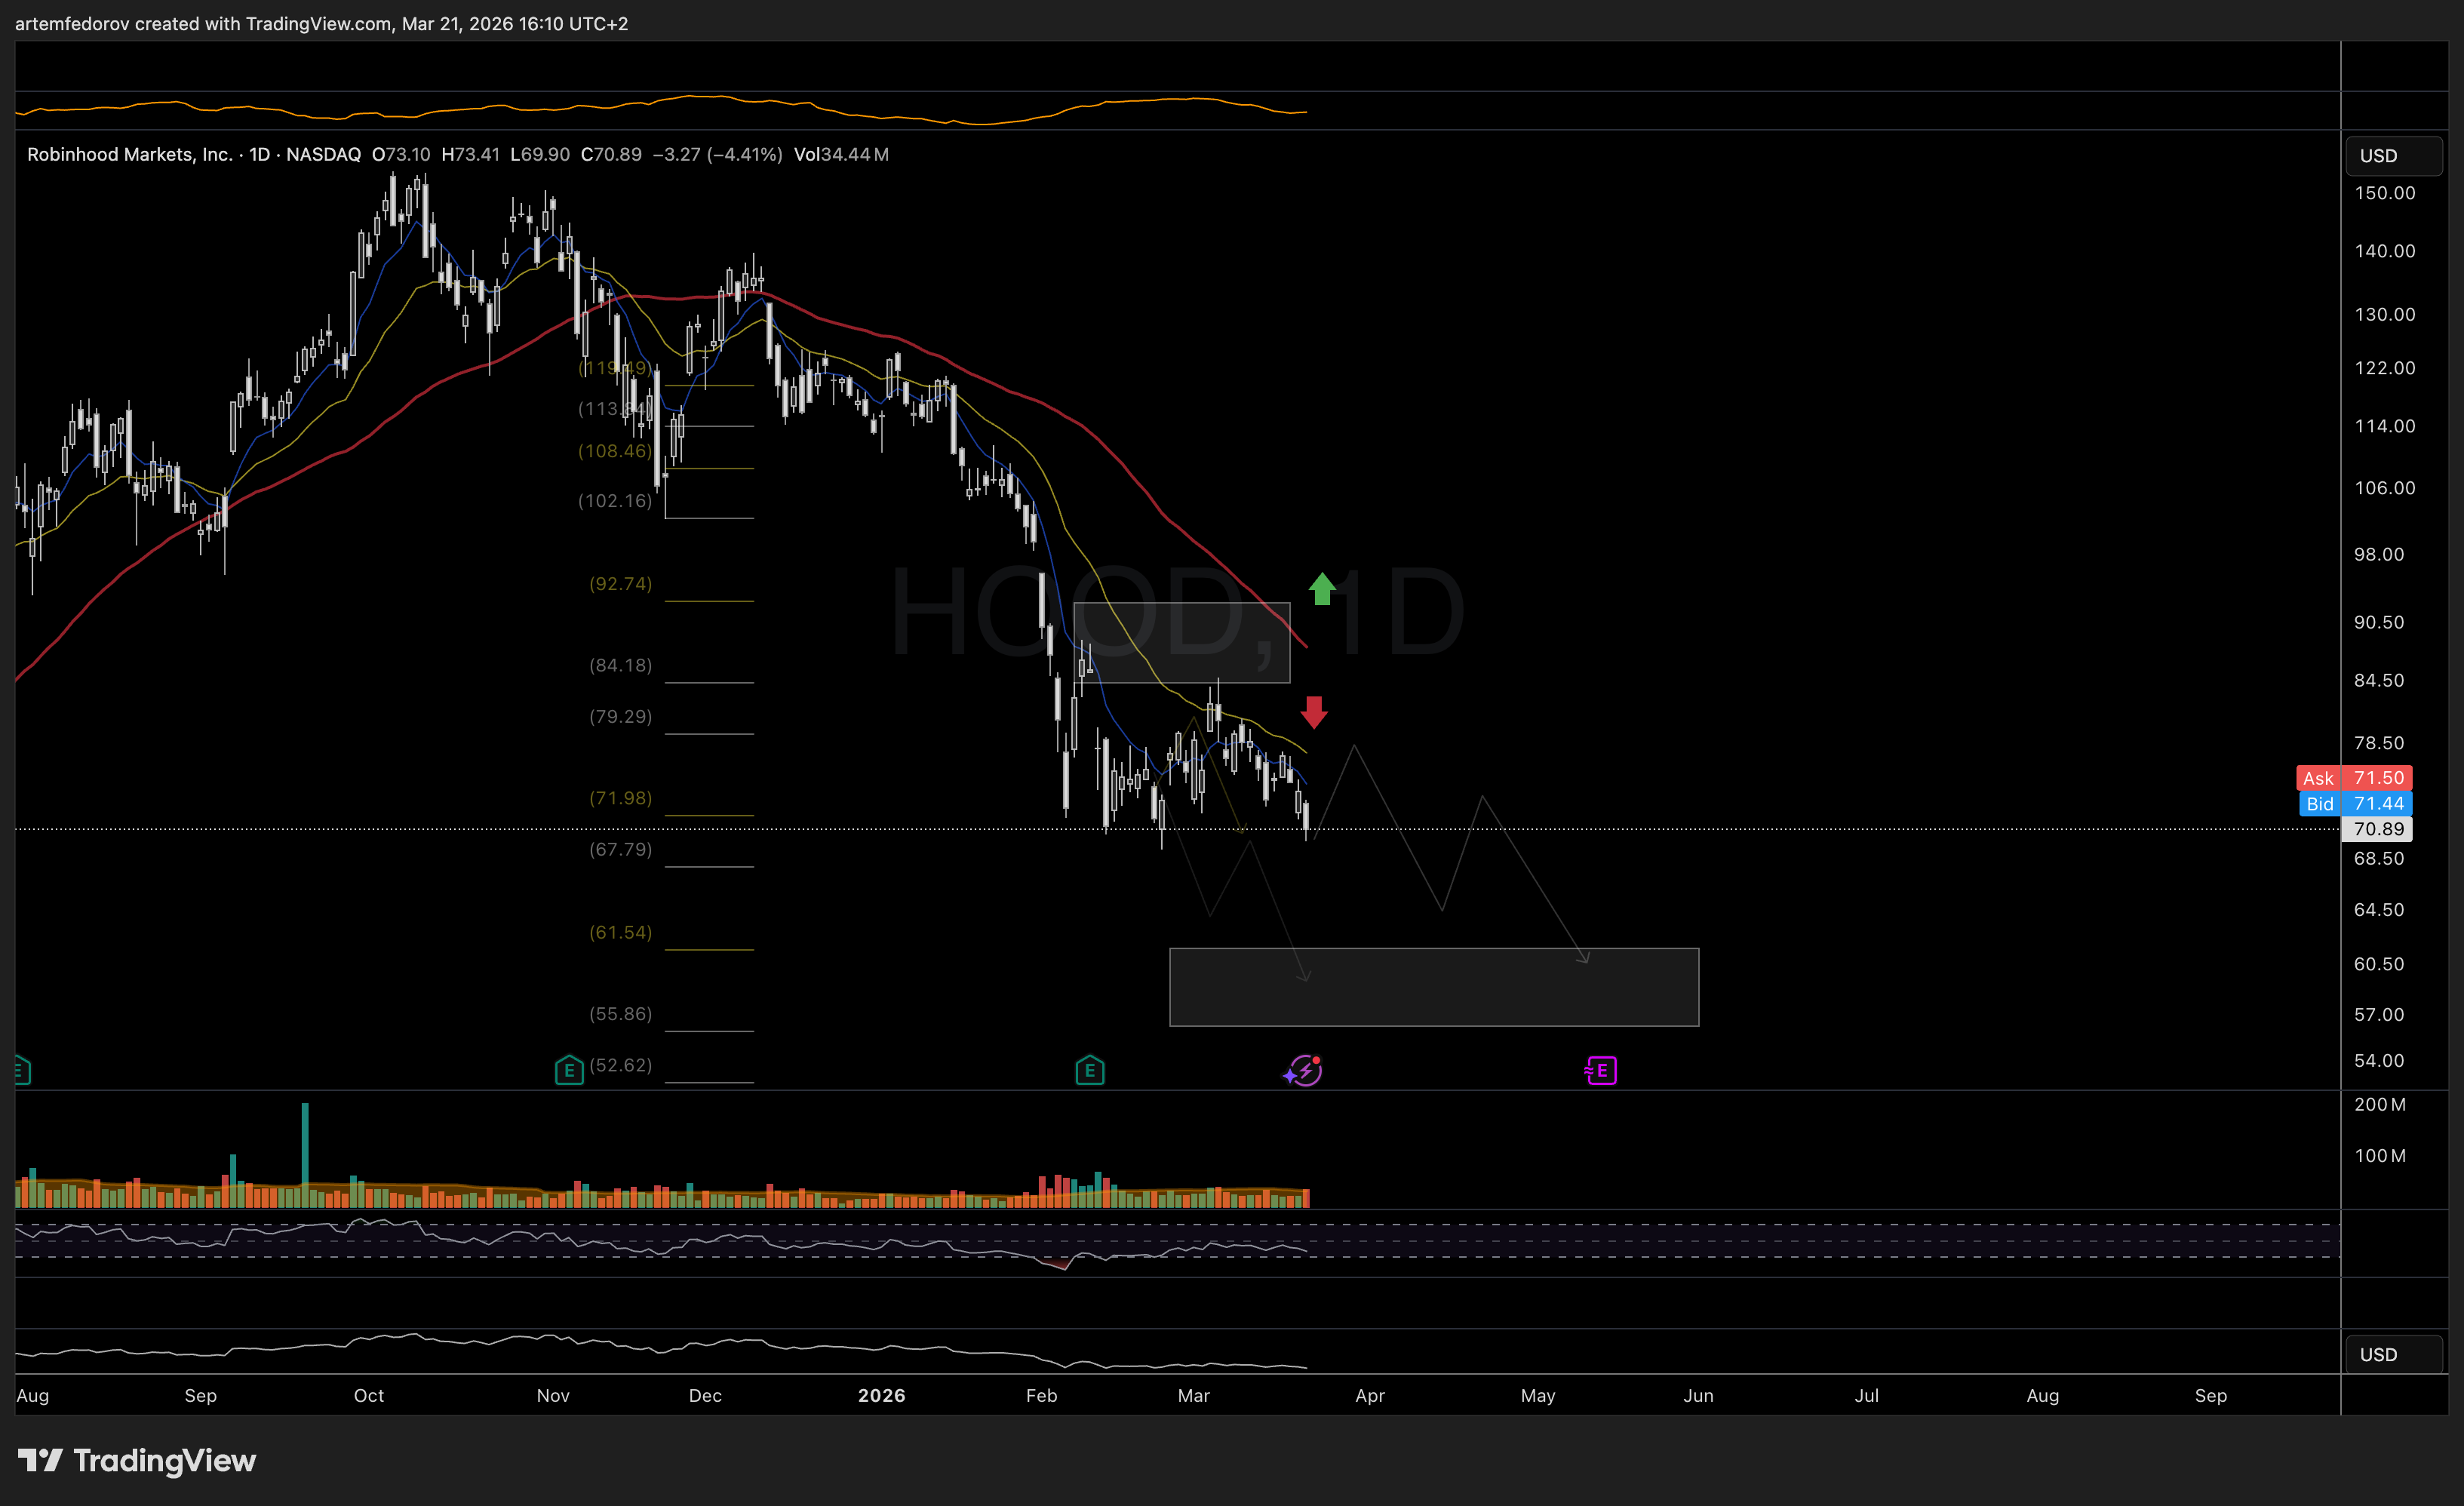Click the Oct label on time axis
The height and width of the screenshot is (1506, 2464).
[369, 1396]
